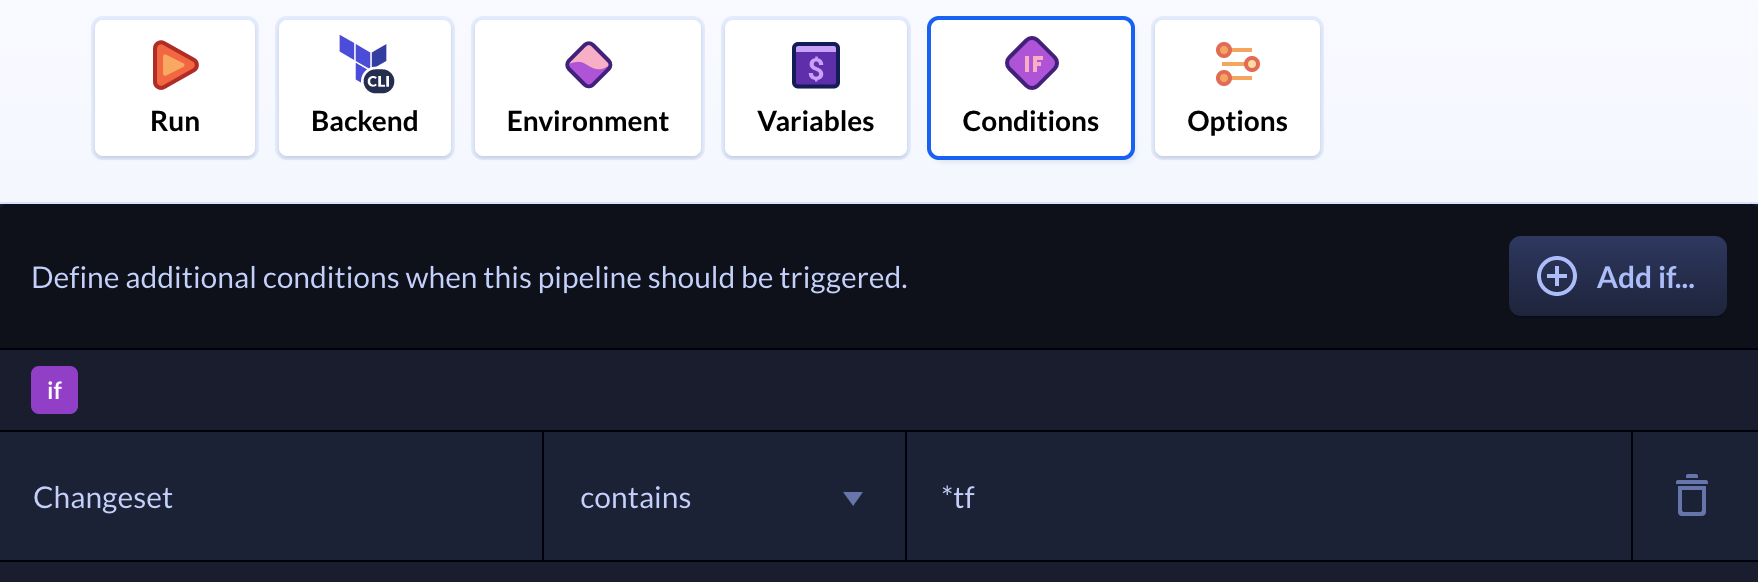
Task: Click the circled plus icon in Add if
Action: tap(1557, 276)
